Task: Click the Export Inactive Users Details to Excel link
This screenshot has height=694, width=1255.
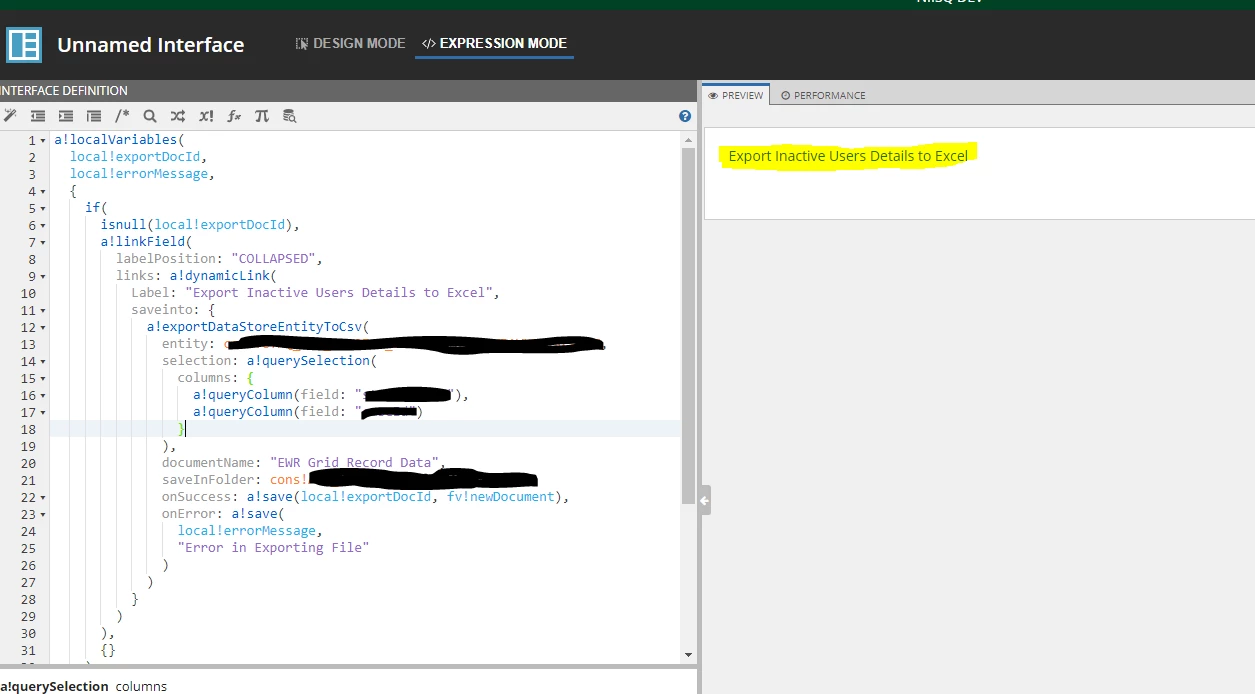Action: point(848,156)
